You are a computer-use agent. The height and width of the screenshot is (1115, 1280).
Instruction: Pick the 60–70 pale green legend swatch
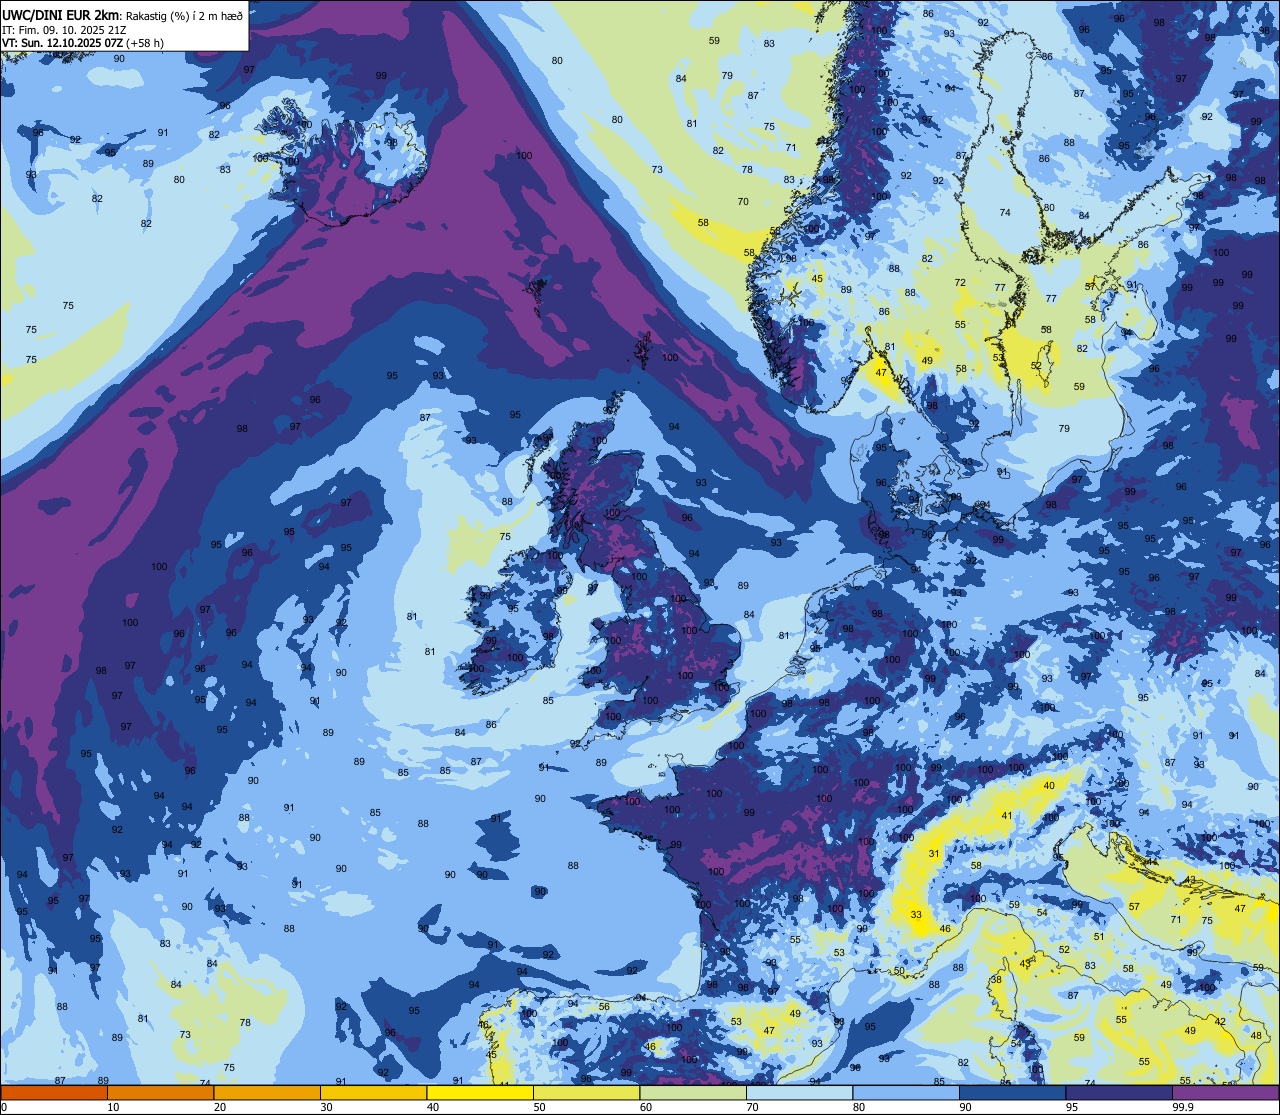[x=693, y=1093]
